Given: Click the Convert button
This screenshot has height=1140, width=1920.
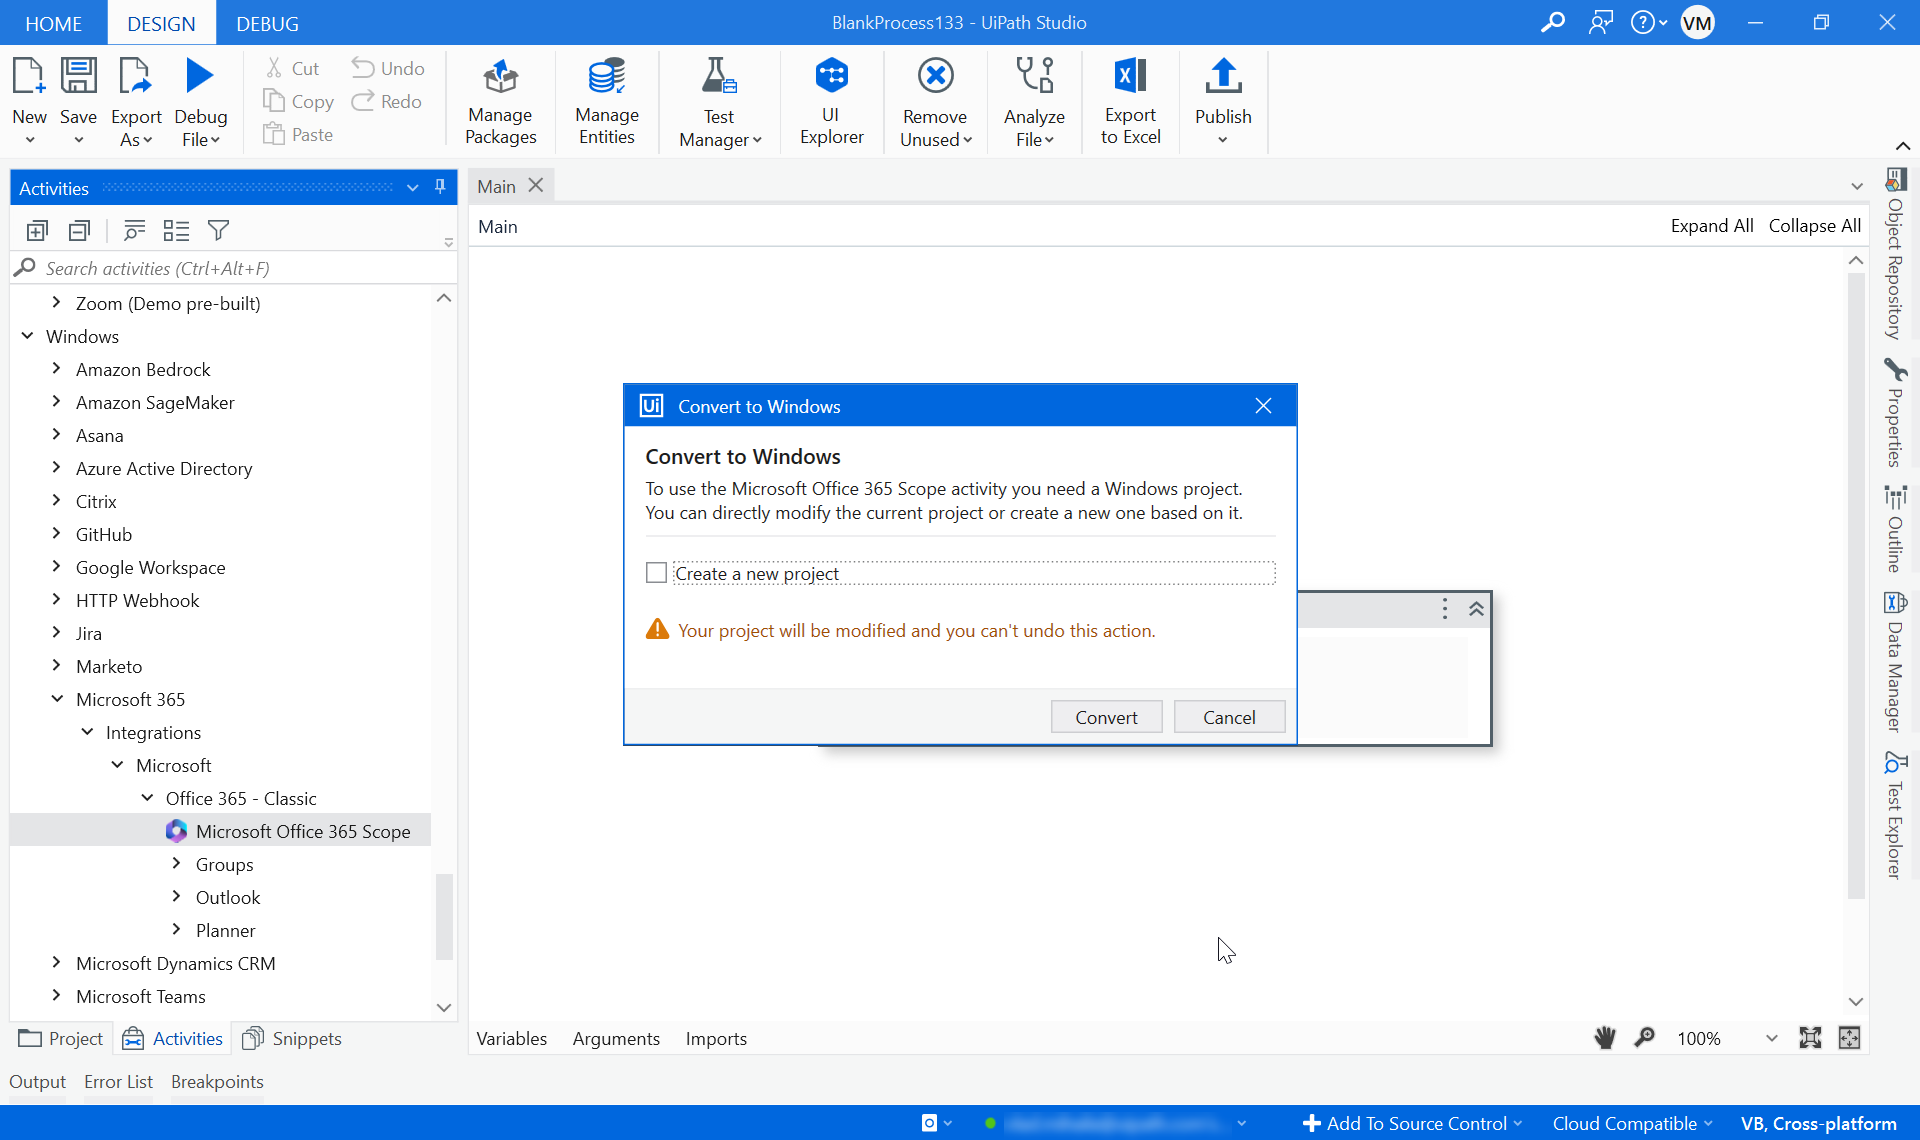Looking at the screenshot, I should tap(1106, 717).
